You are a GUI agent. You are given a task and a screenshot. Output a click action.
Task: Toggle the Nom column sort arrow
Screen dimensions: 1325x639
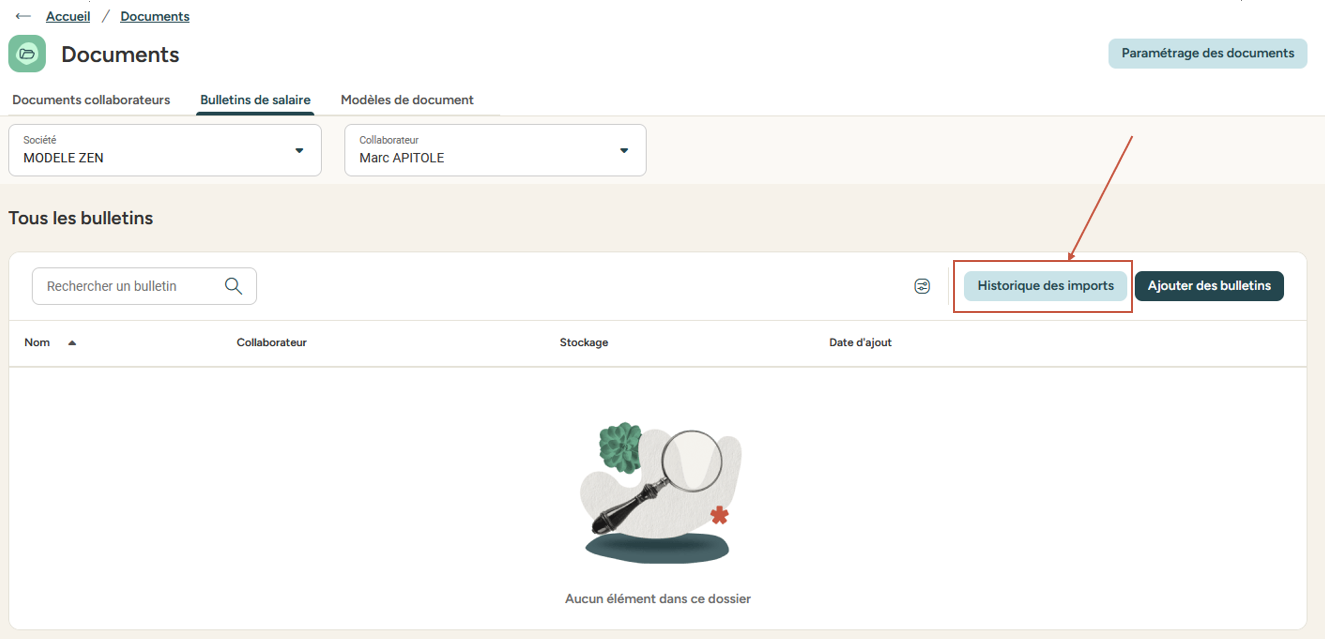[x=72, y=343]
